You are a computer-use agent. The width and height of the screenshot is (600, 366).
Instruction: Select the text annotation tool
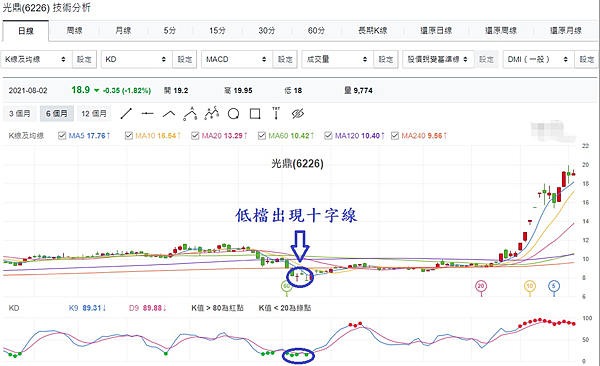click(x=276, y=113)
